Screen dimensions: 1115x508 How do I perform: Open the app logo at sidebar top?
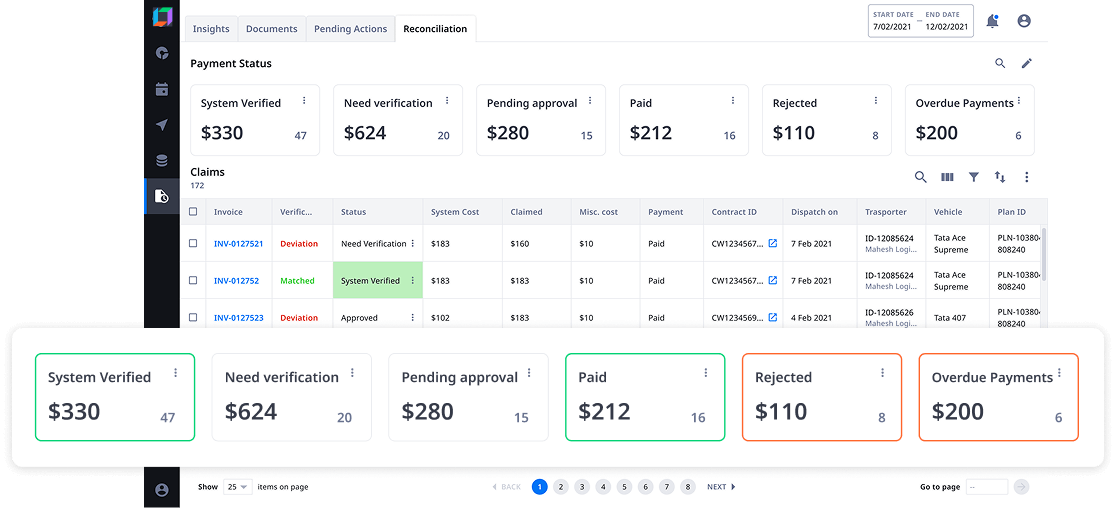[x=162, y=18]
